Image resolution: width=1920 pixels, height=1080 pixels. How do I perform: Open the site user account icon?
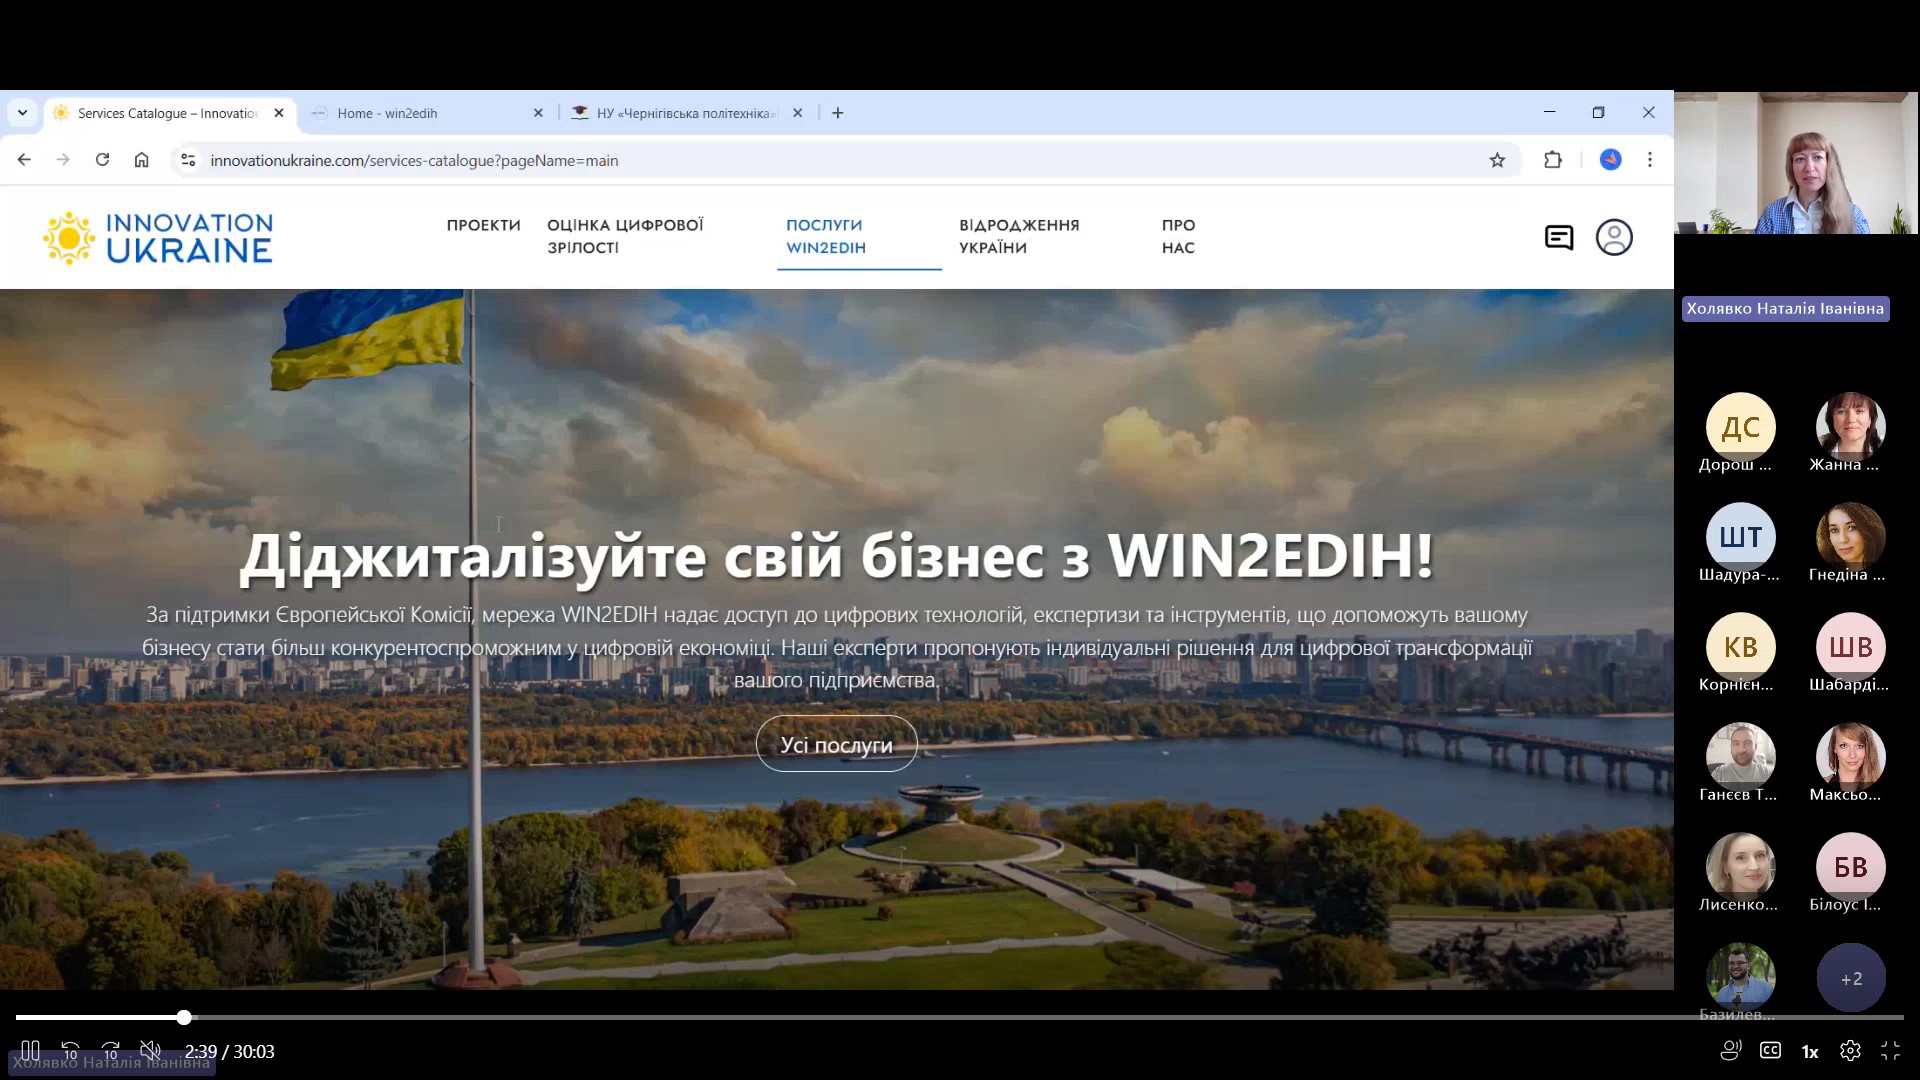point(1614,237)
